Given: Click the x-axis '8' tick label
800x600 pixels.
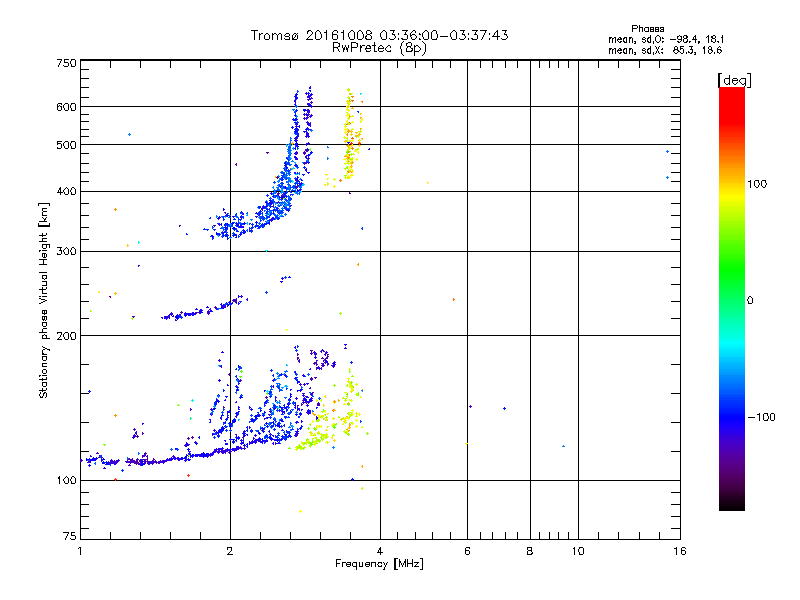Looking at the screenshot, I should pyautogui.click(x=530, y=551).
